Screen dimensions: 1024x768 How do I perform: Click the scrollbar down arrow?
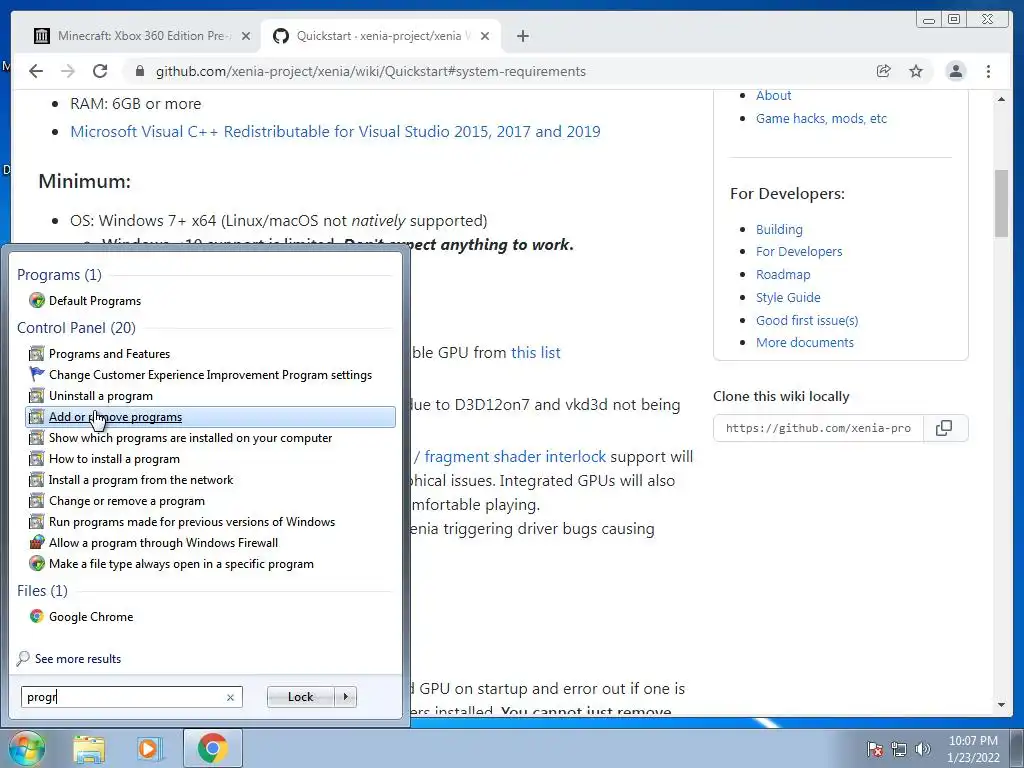point(1001,705)
